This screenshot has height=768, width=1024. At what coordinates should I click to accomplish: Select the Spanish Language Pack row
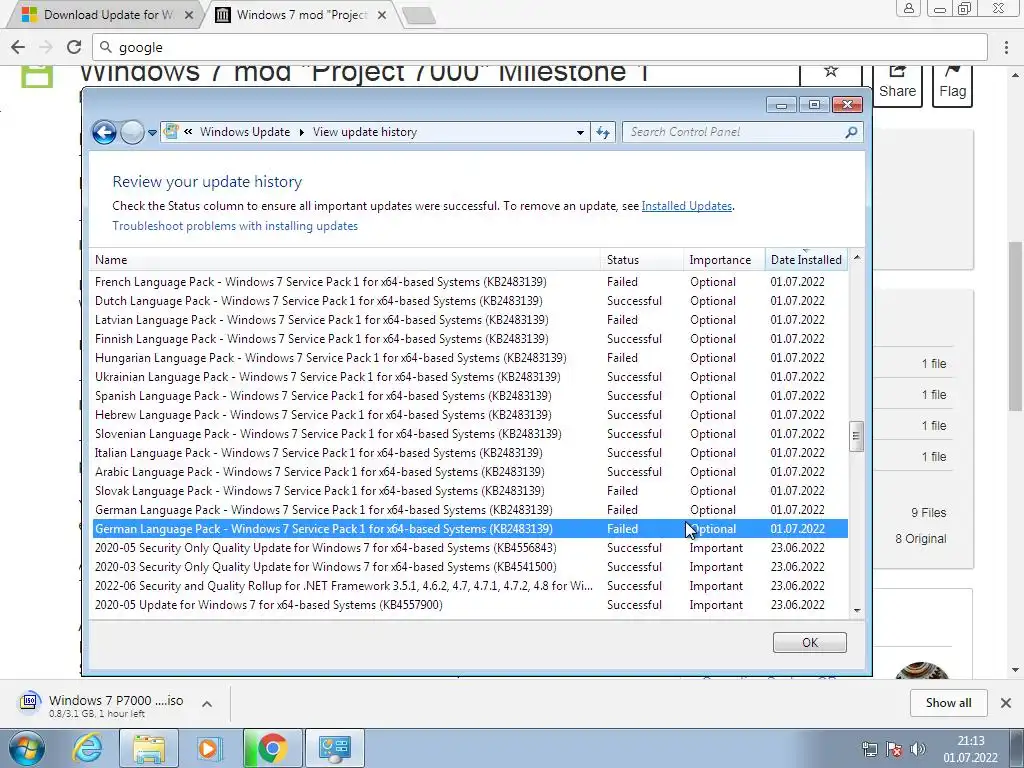(470, 396)
